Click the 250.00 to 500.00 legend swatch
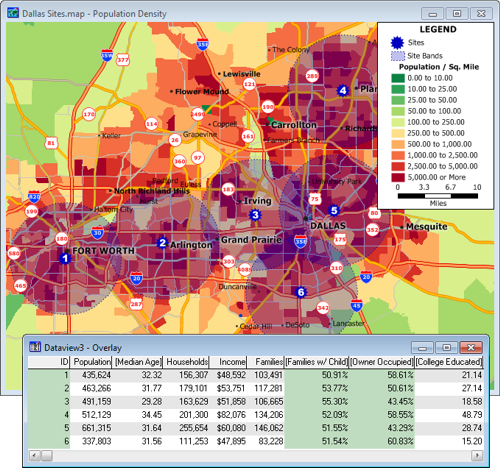The width and height of the screenshot is (500, 468). coord(398,133)
